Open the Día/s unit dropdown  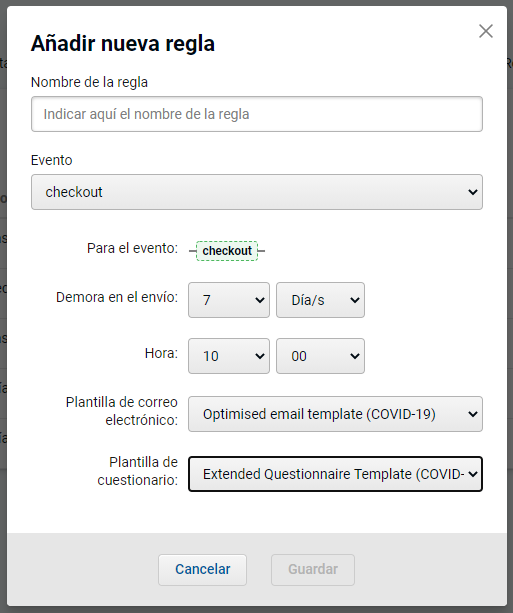pos(320,300)
